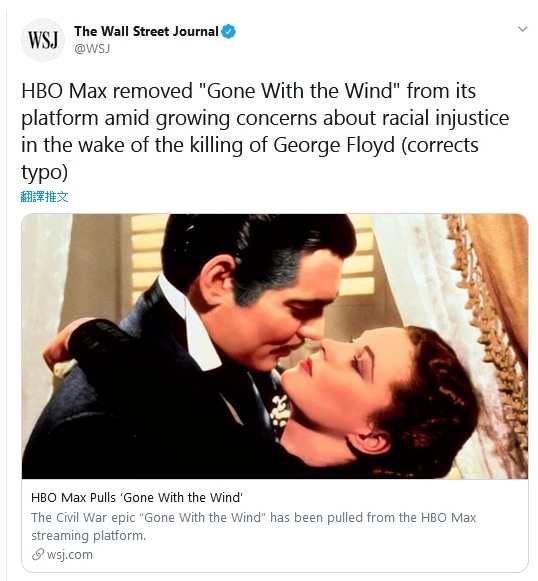Screen dimensions: 538x581
Task: Open the WSJ profile avatar
Action: tap(43, 40)
